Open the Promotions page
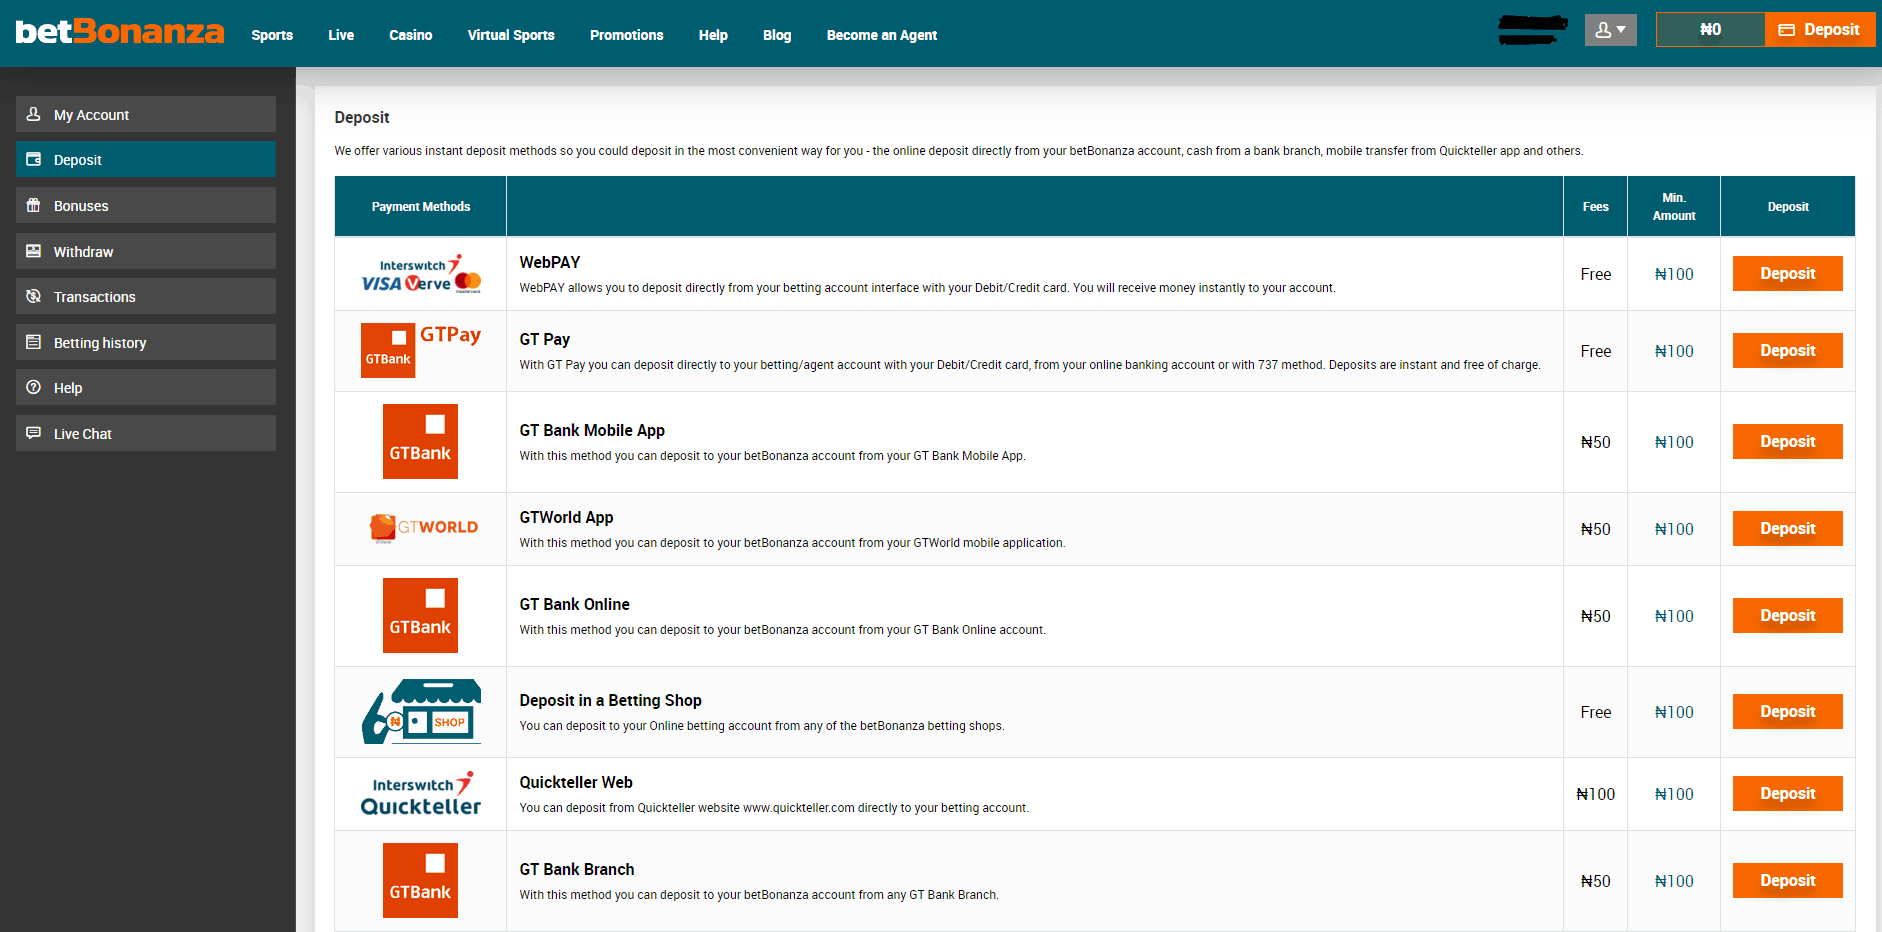 point(627,35)
